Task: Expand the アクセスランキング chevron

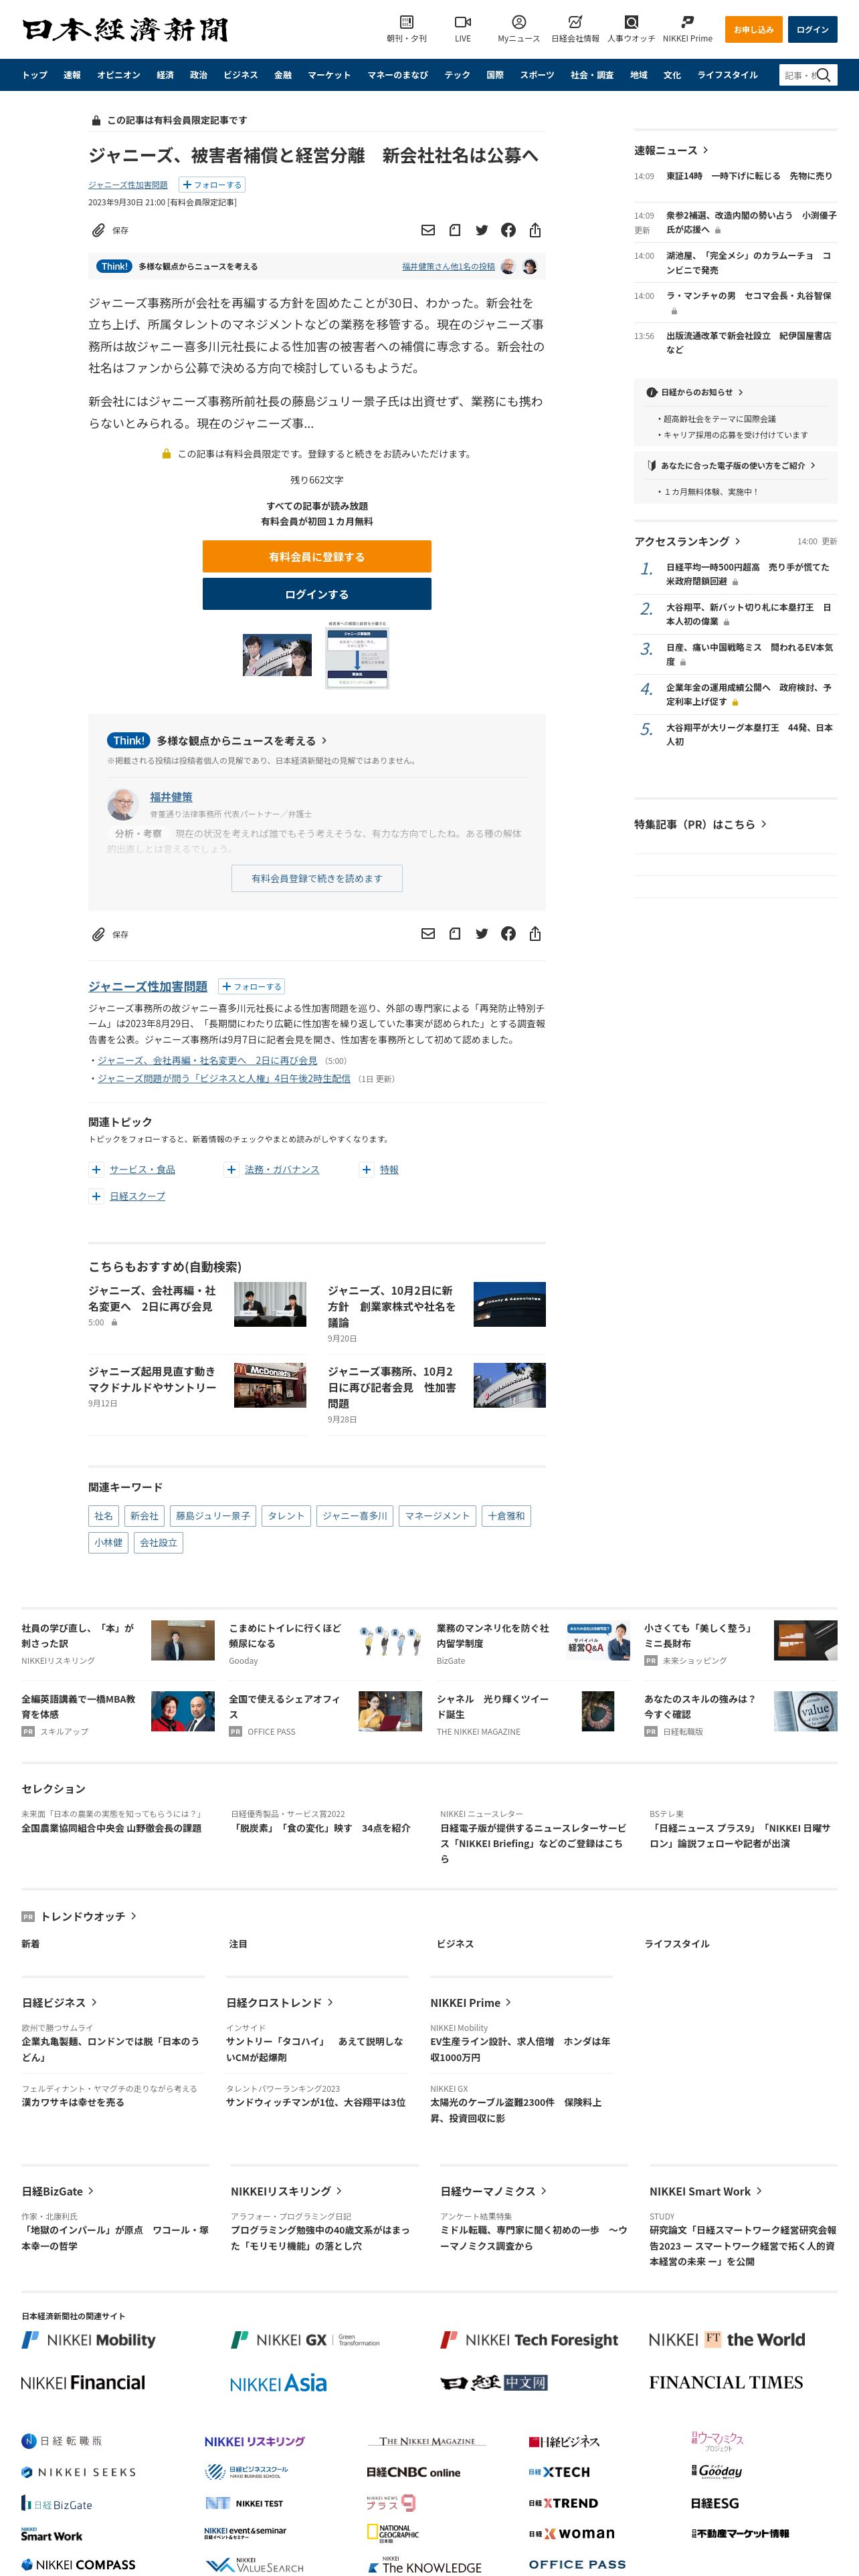Action: click(x=738, y=541)
